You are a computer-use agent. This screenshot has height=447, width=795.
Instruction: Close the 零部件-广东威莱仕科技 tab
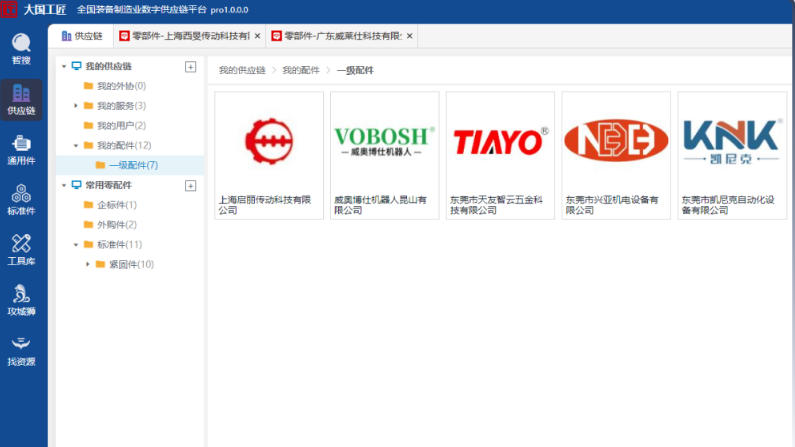point(409,36)
